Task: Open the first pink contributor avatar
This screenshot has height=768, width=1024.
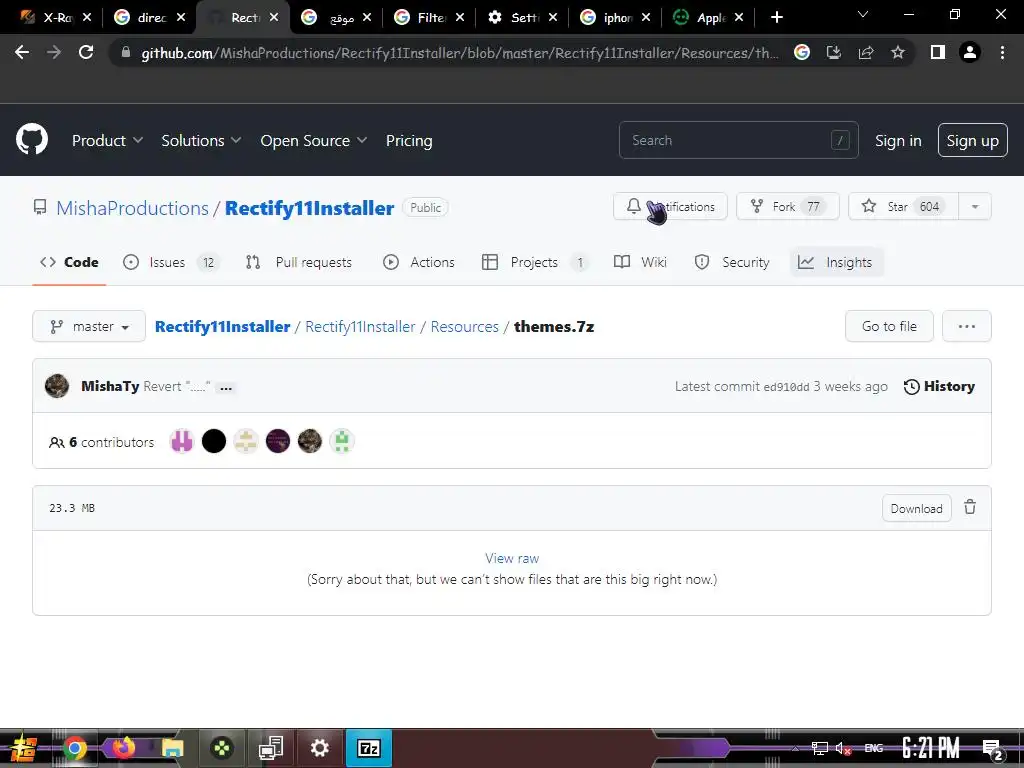Action: click(x=182, y=441)
